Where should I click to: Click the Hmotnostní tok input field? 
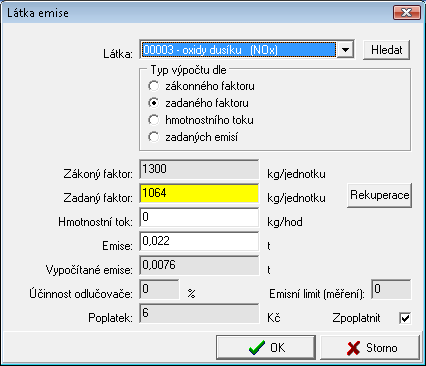(x=199, y=217)
